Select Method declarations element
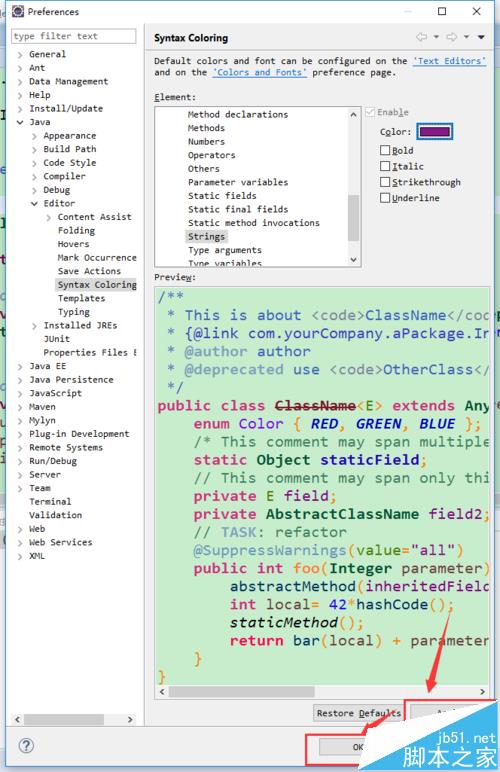Image resolution: width=500 pixels, height=772 pixels. pos(238,114)
